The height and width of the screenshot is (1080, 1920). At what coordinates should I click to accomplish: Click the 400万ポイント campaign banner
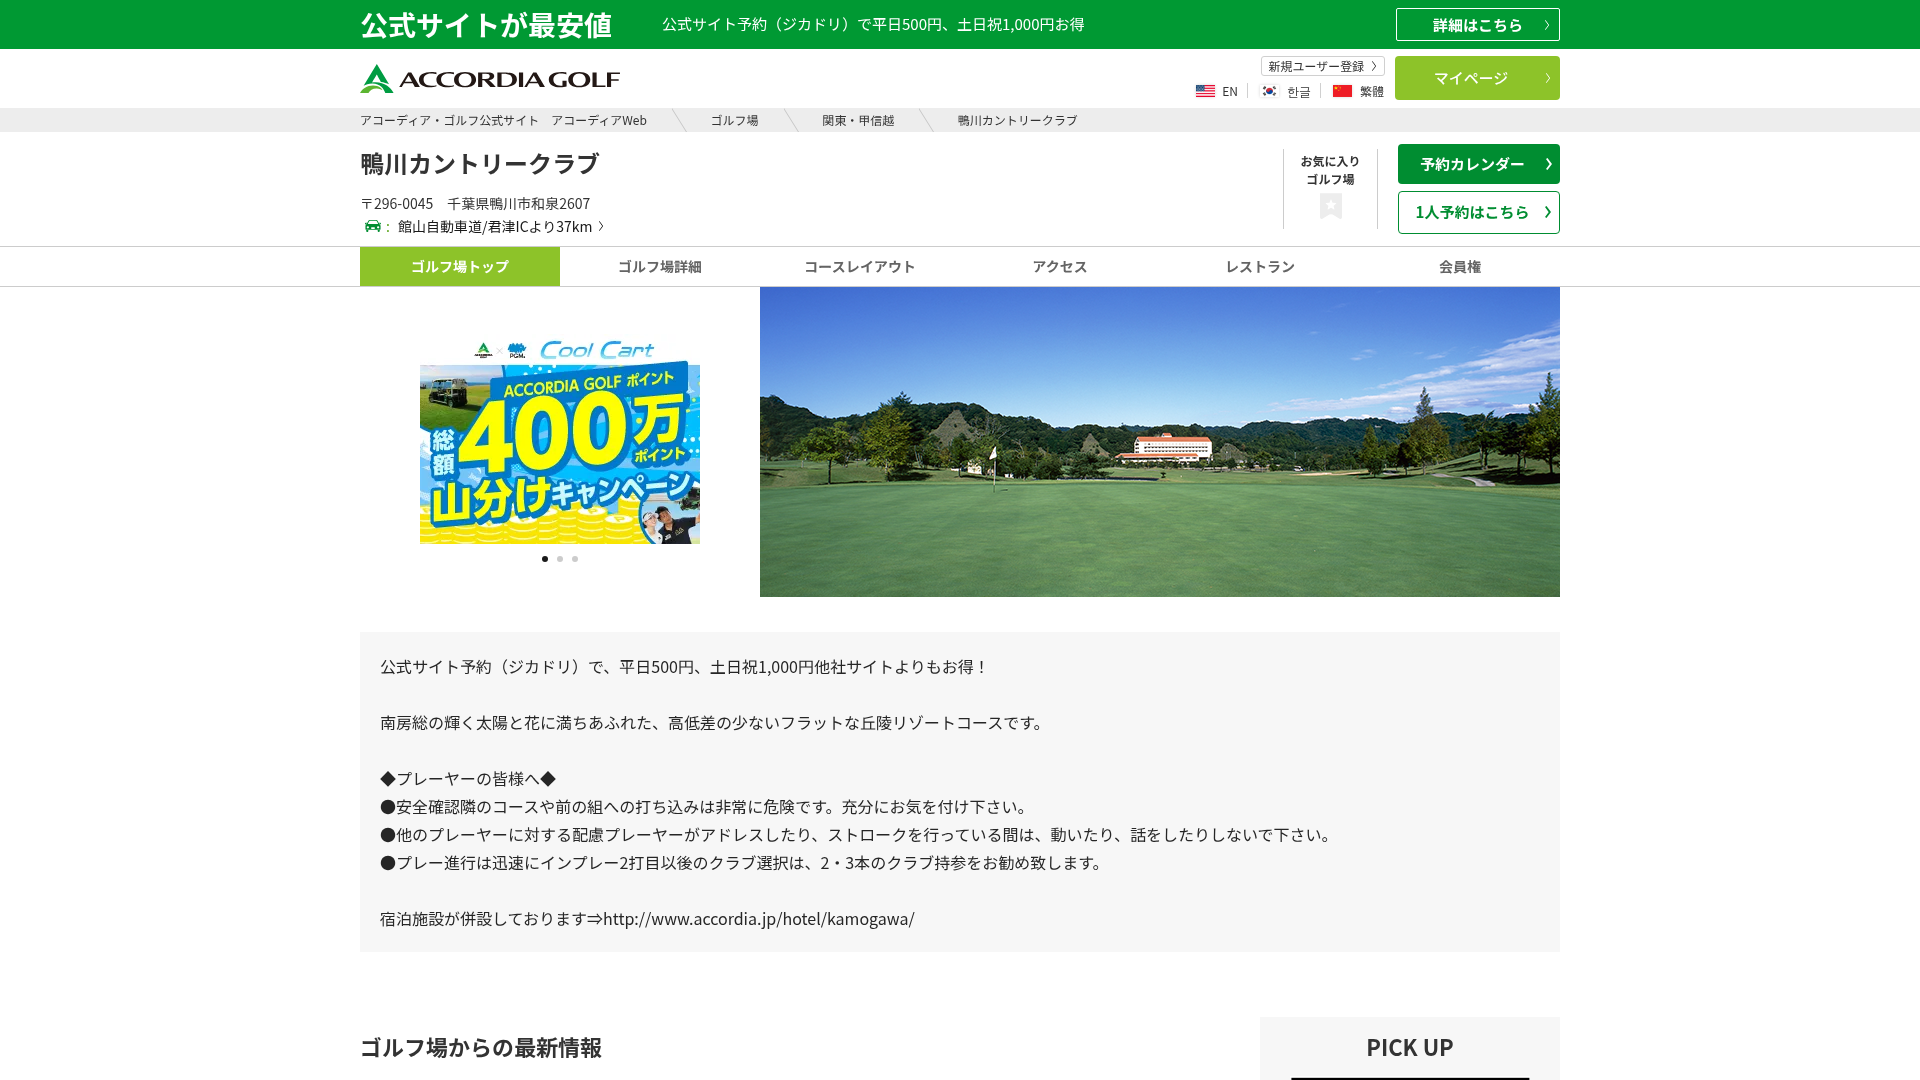point(560,442)
